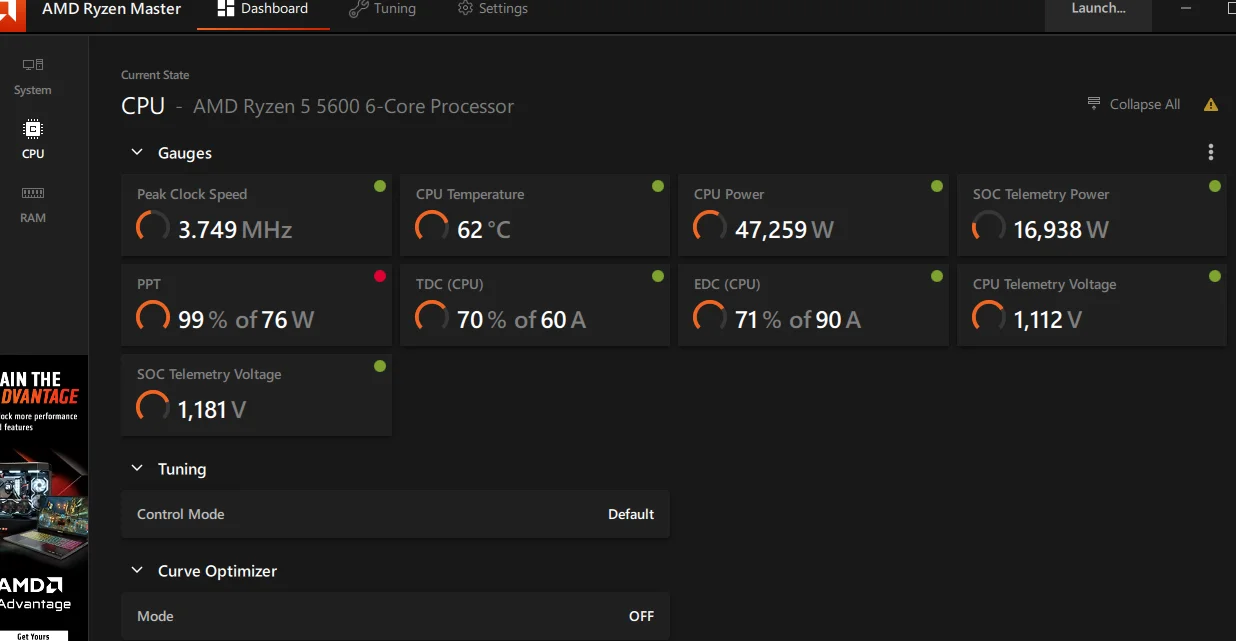
Task: Click the Peak Clock Speed gauge dial
Action: [x=153, y=227]
